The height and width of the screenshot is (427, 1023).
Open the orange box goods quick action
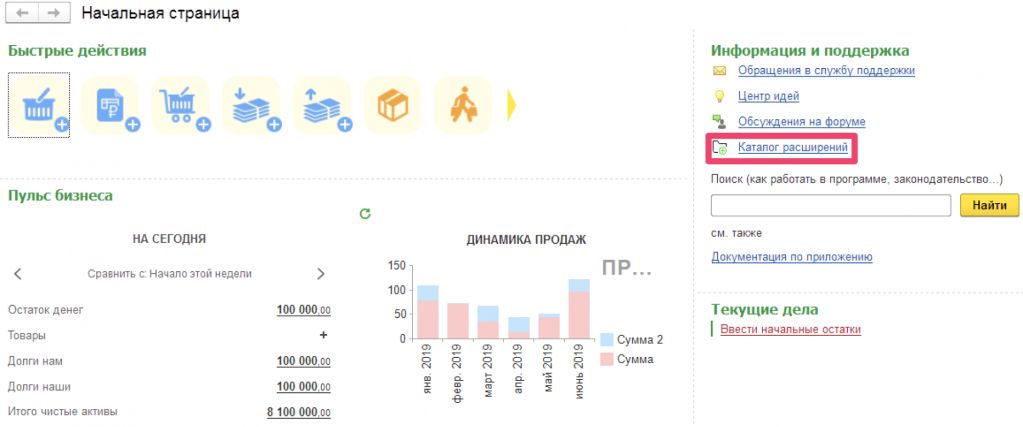pyautogui.click(x=392, y=105)
